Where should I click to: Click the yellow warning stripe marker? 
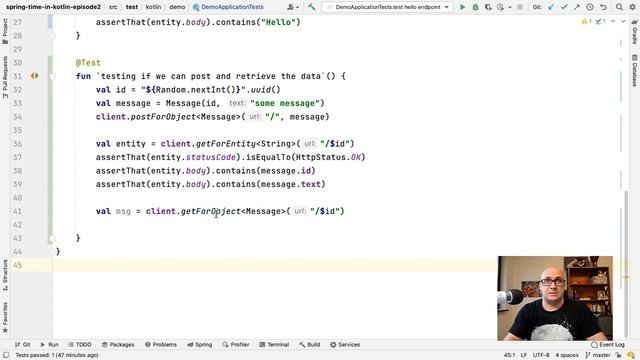point(626,277)
